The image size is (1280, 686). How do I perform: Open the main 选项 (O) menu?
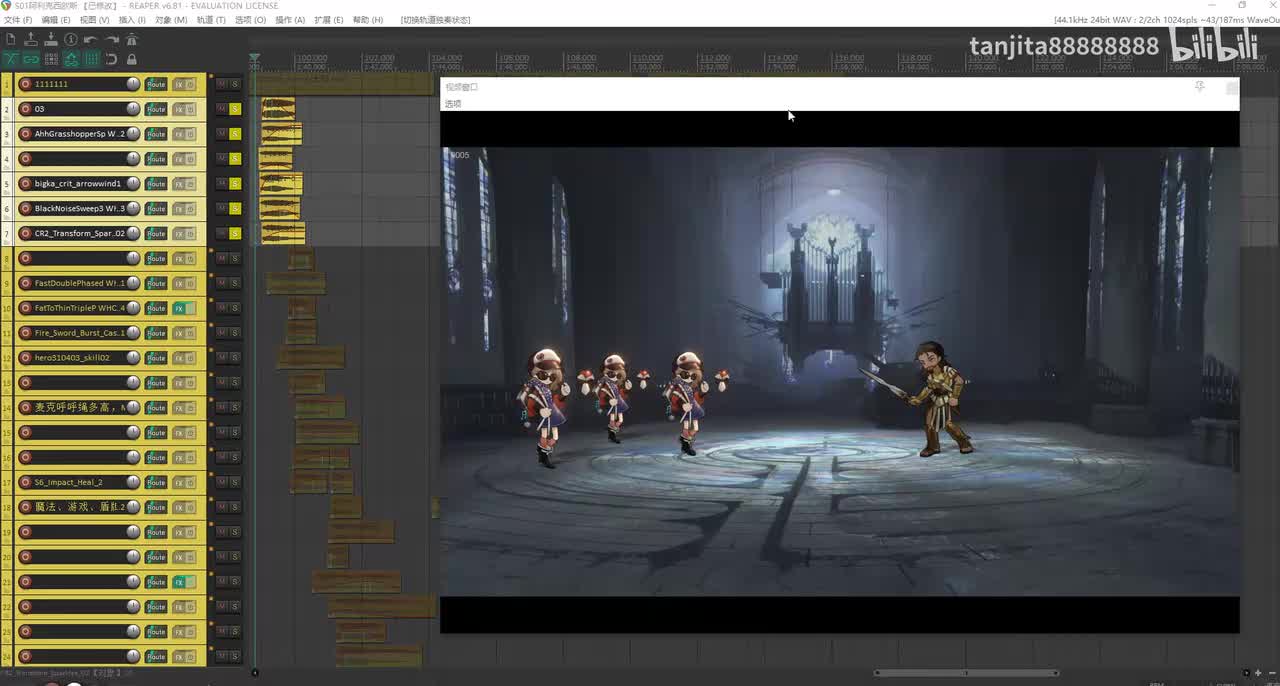[x=250, y=20]
